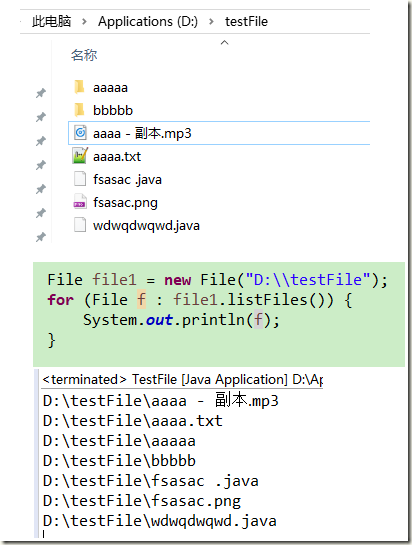412x545 pixels.
Task: Click the pin icon beside fsasac.png row
Action: tap(41, 213)
